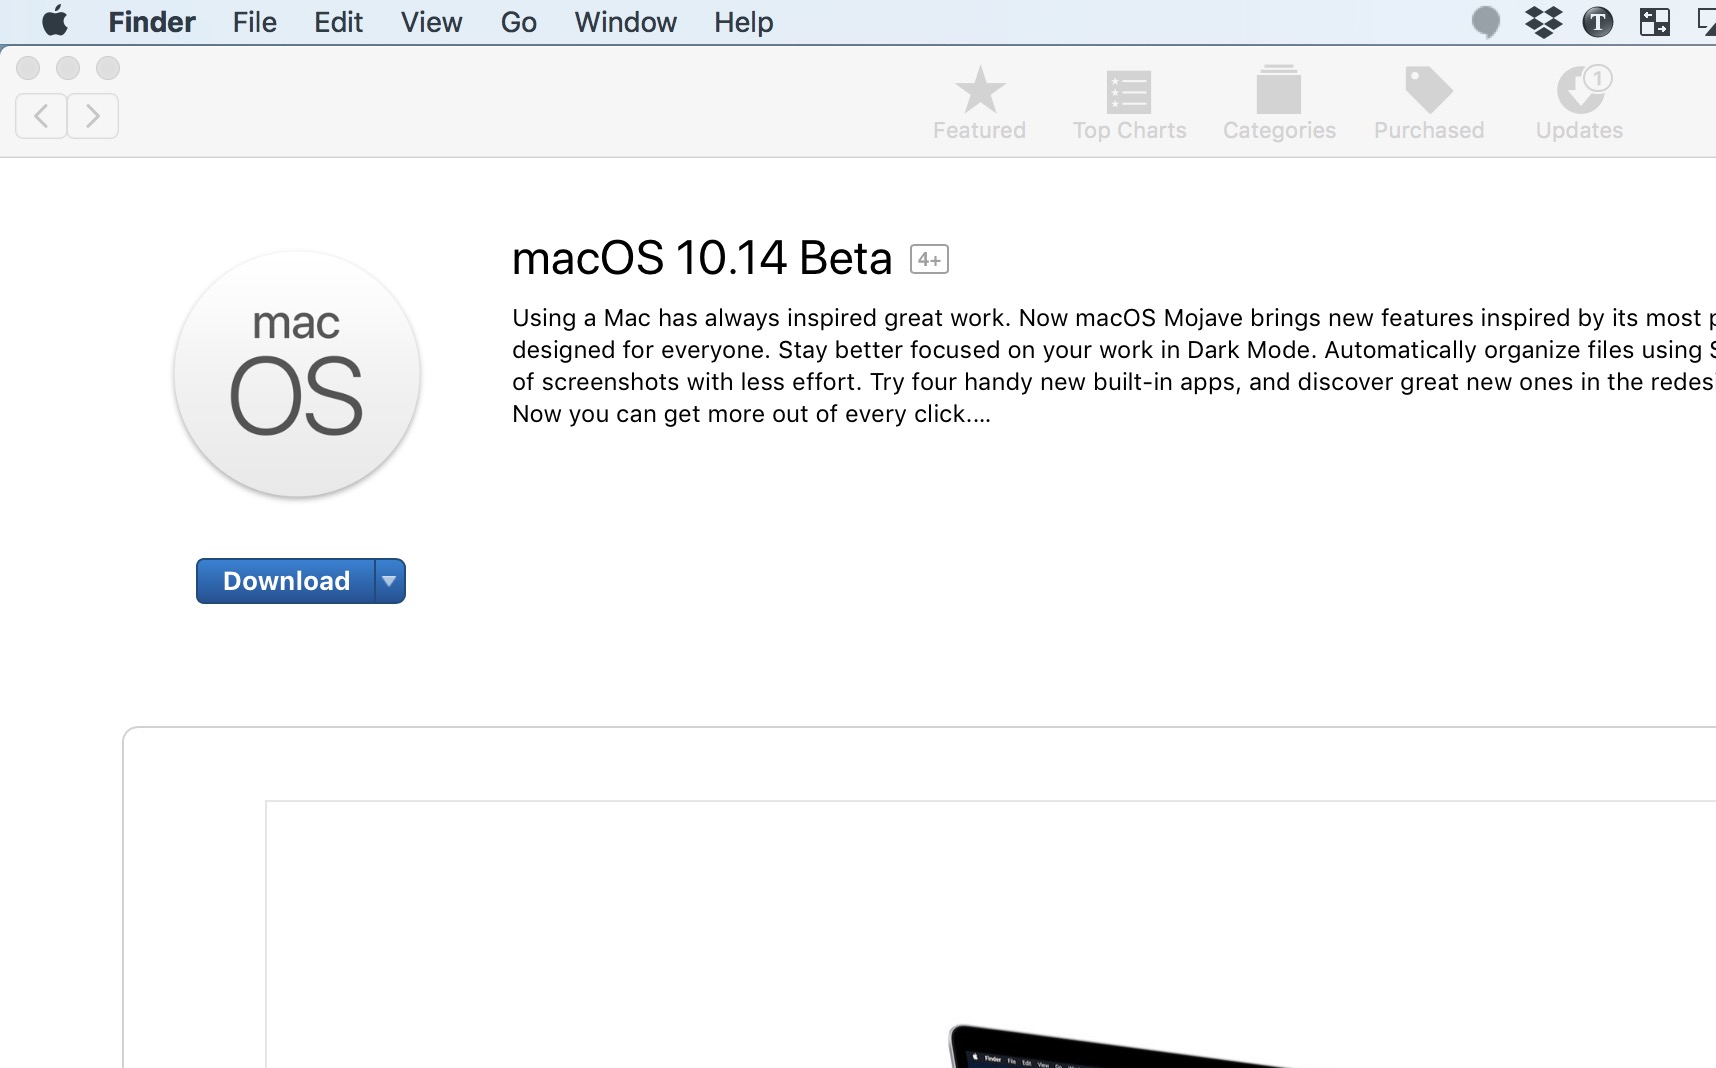Image resolution: width=1716 pixels, height=1068 pixels.
Task: Click the grey speech bubble menu bar icon
Action: coord(1486,22)
